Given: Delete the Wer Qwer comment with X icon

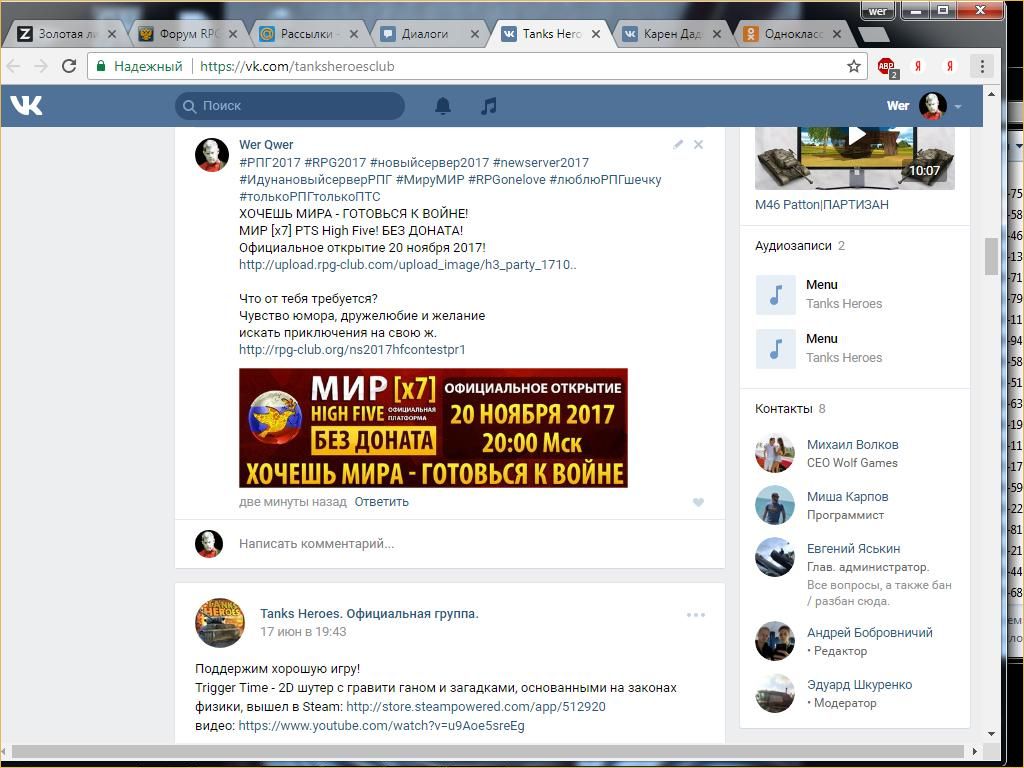Looking at the screenshot, I should tap(698, 144).
